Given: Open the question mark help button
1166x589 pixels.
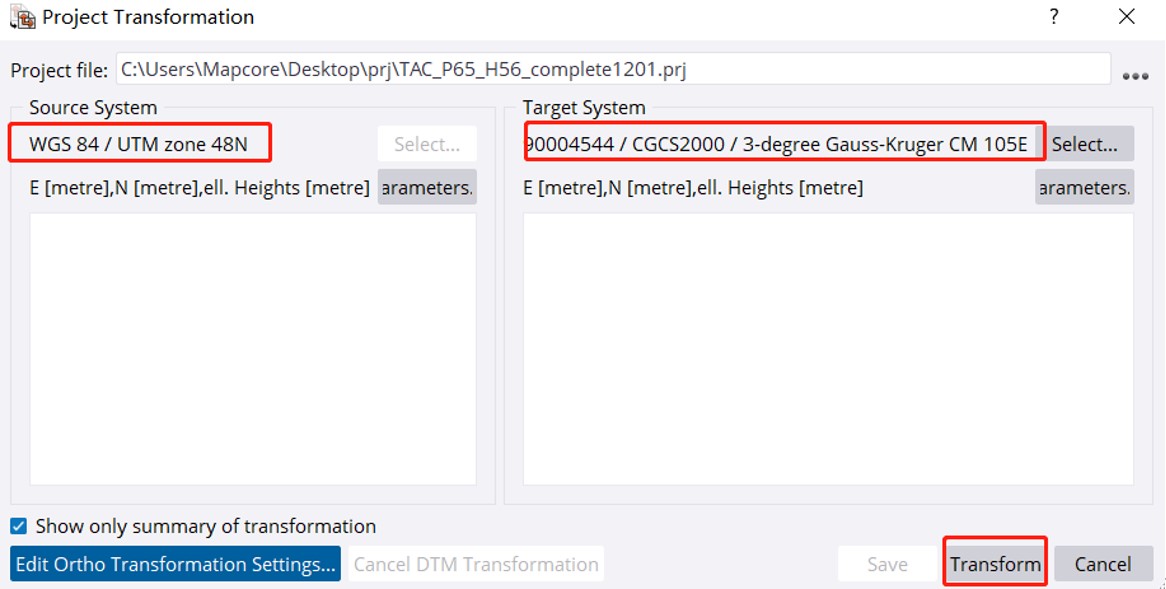Looking at the screenshot, I should tap(1053, 17).
